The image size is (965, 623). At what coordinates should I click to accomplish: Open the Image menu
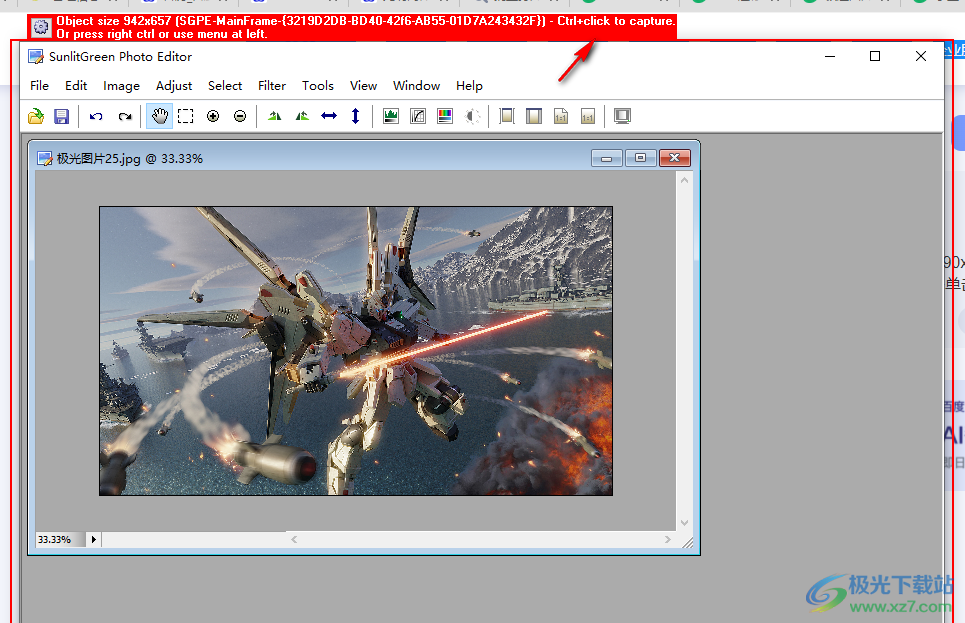[x=121, y=86]
